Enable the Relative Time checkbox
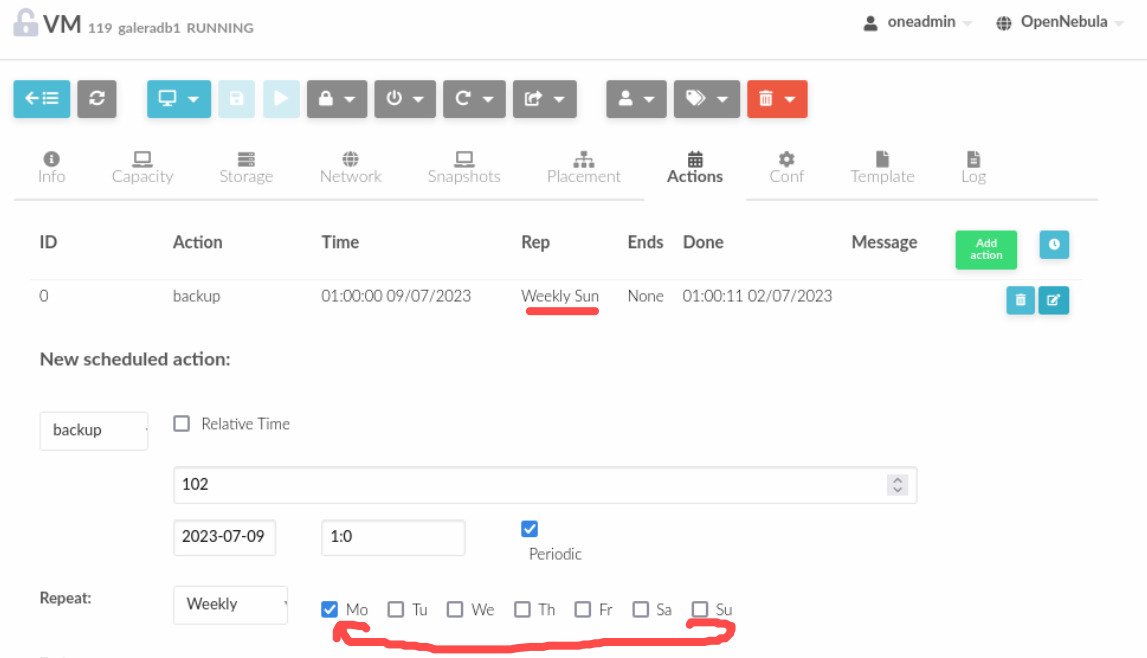 click(x=181, y=423)
